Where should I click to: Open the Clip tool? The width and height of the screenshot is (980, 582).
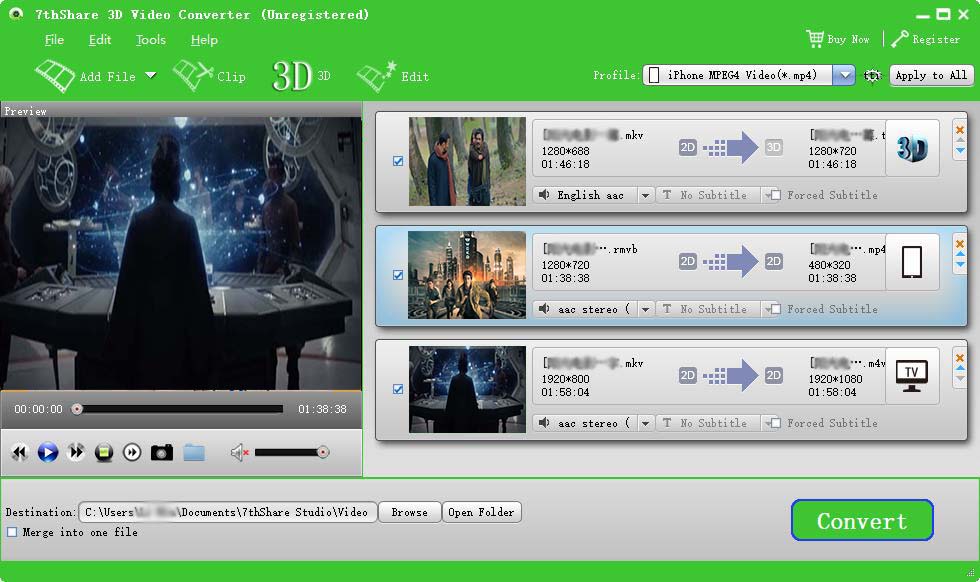tap(211, 75)
